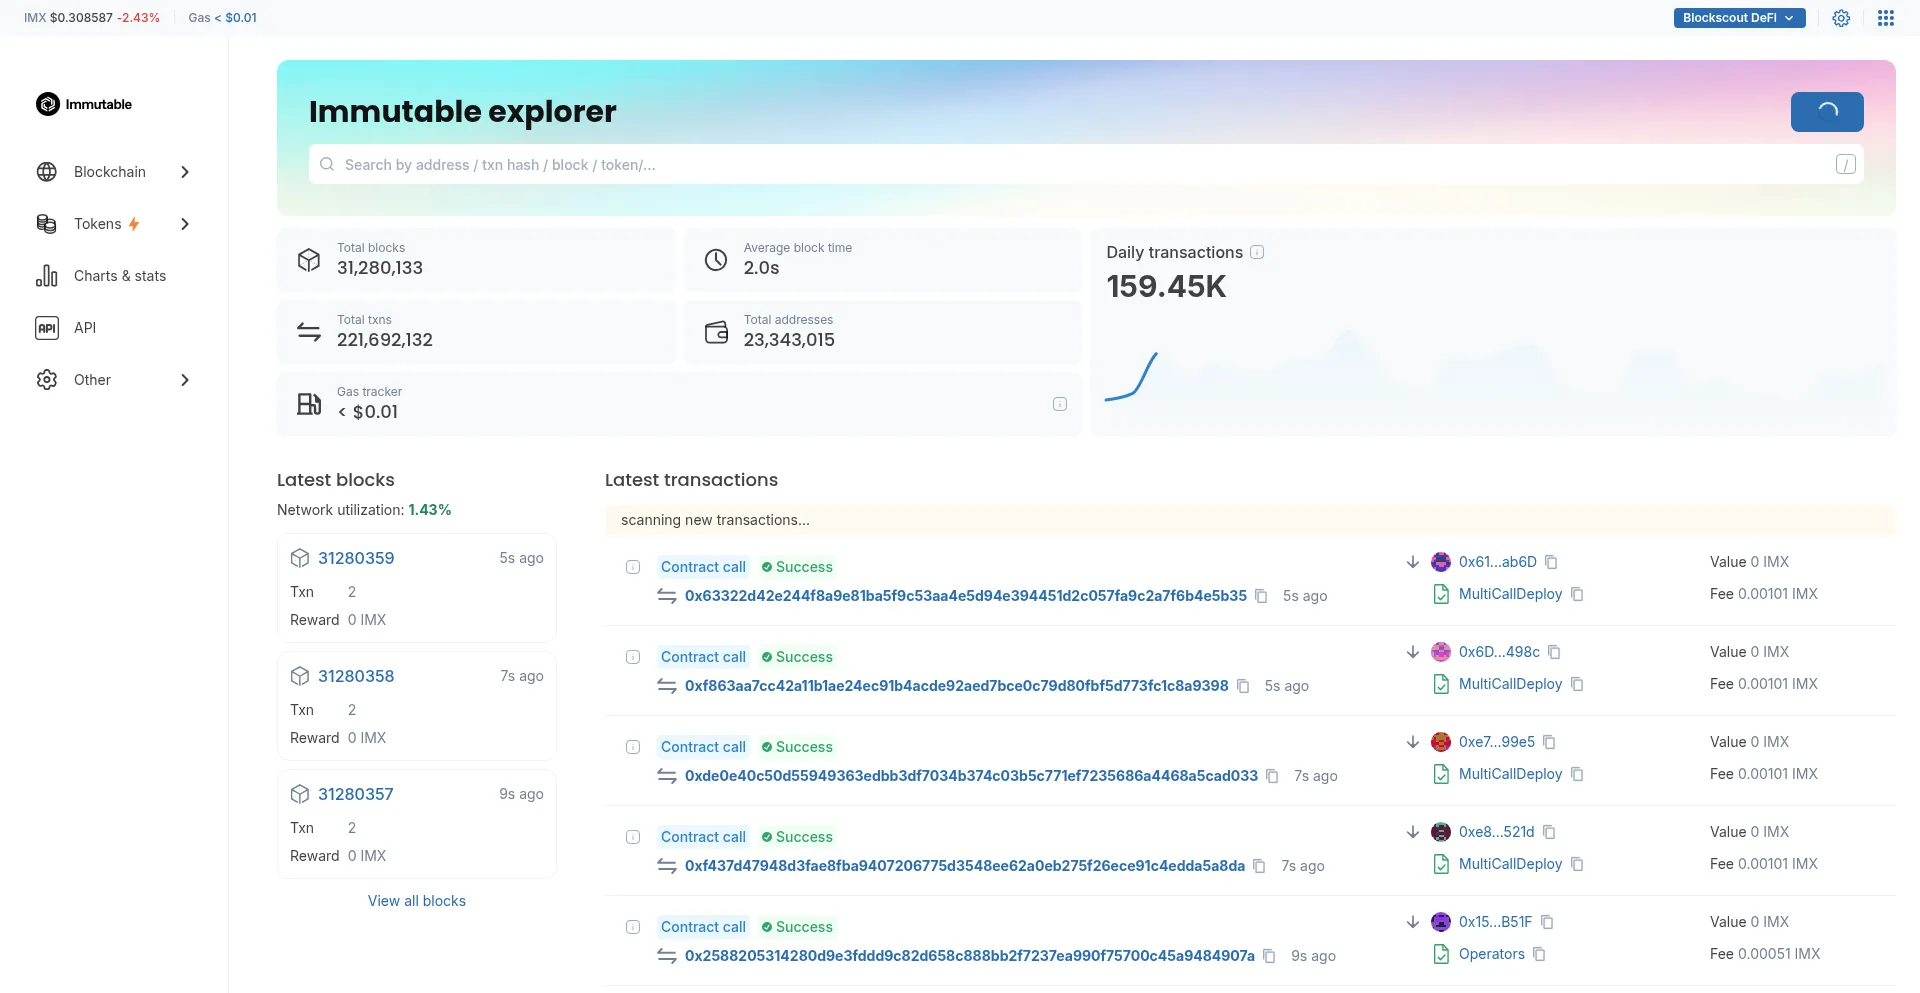This screenshot has width=1920, height=993.
Task: Click the Daily transactions info icon
Action: pyautogui.click(x=1257, y=252)
